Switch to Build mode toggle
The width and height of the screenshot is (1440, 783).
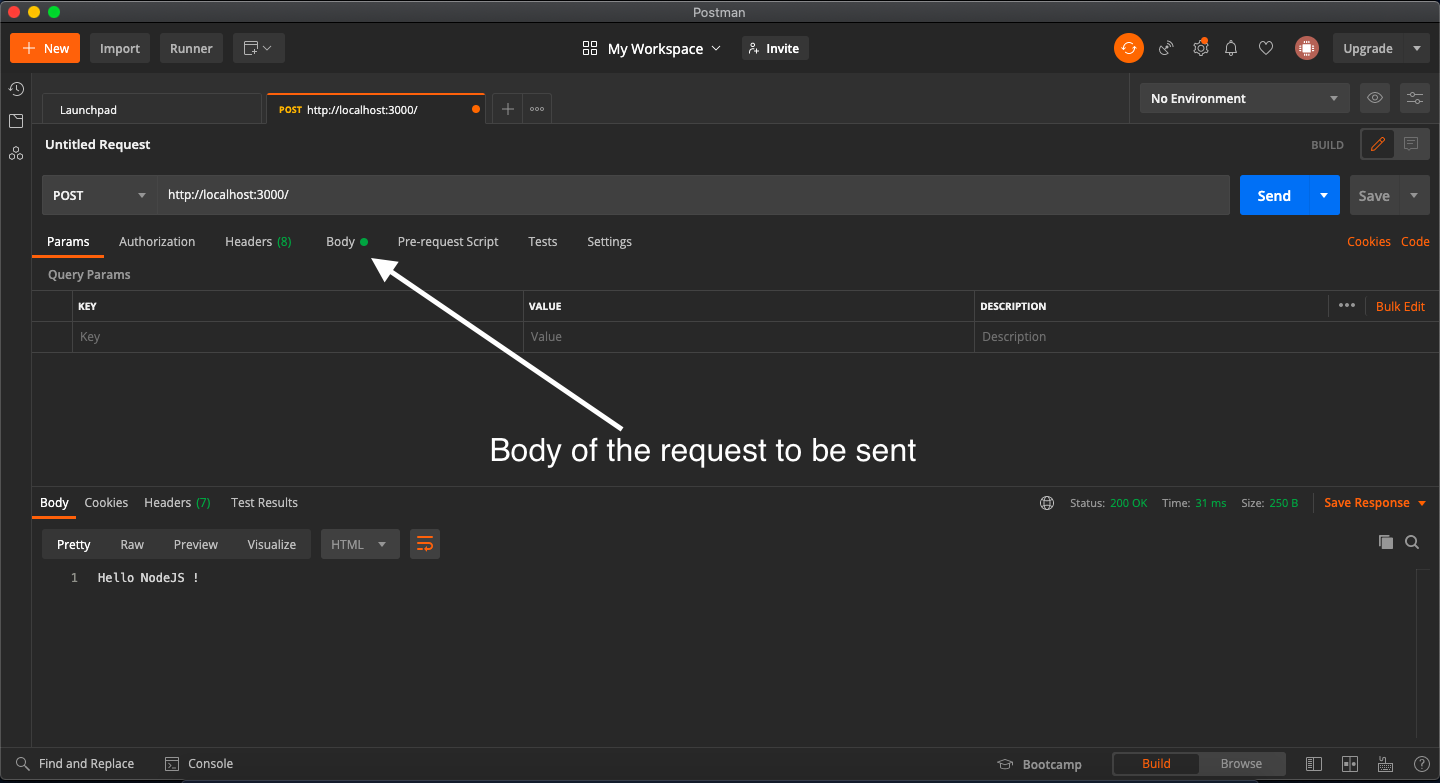point(1157,764)
